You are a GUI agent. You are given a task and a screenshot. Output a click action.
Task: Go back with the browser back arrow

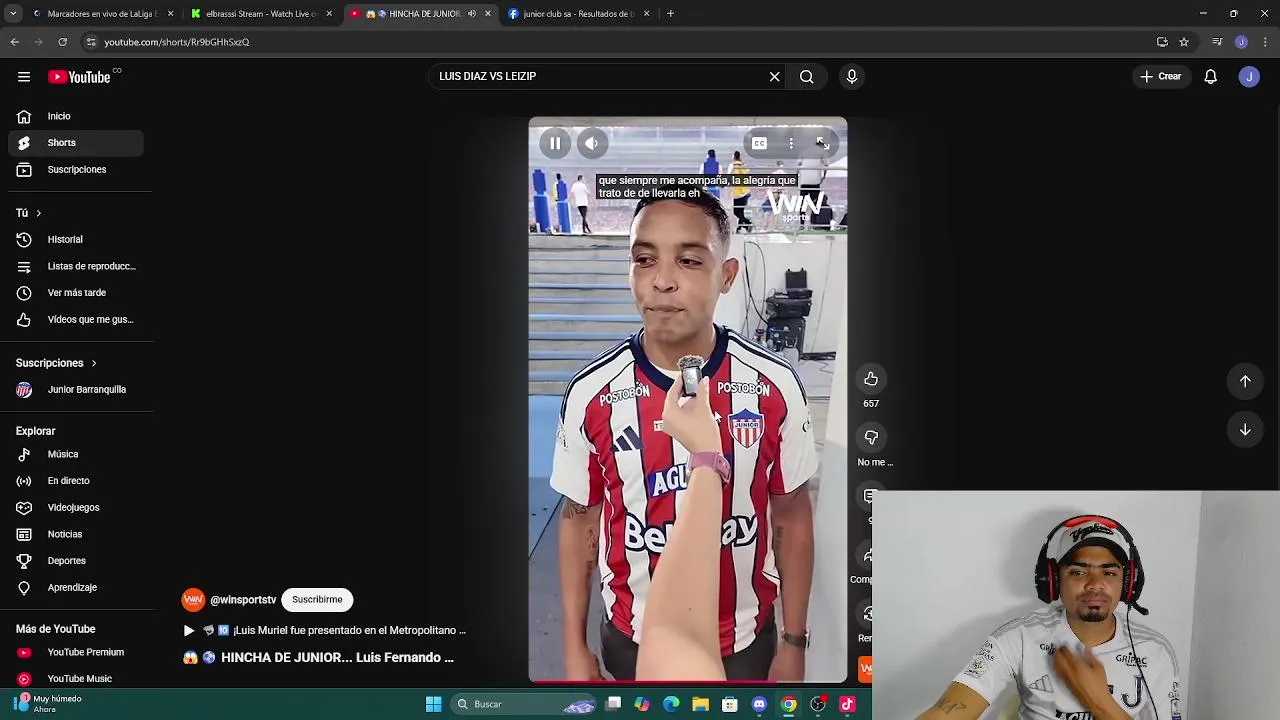pyautogui.click(x=14, y=42)
